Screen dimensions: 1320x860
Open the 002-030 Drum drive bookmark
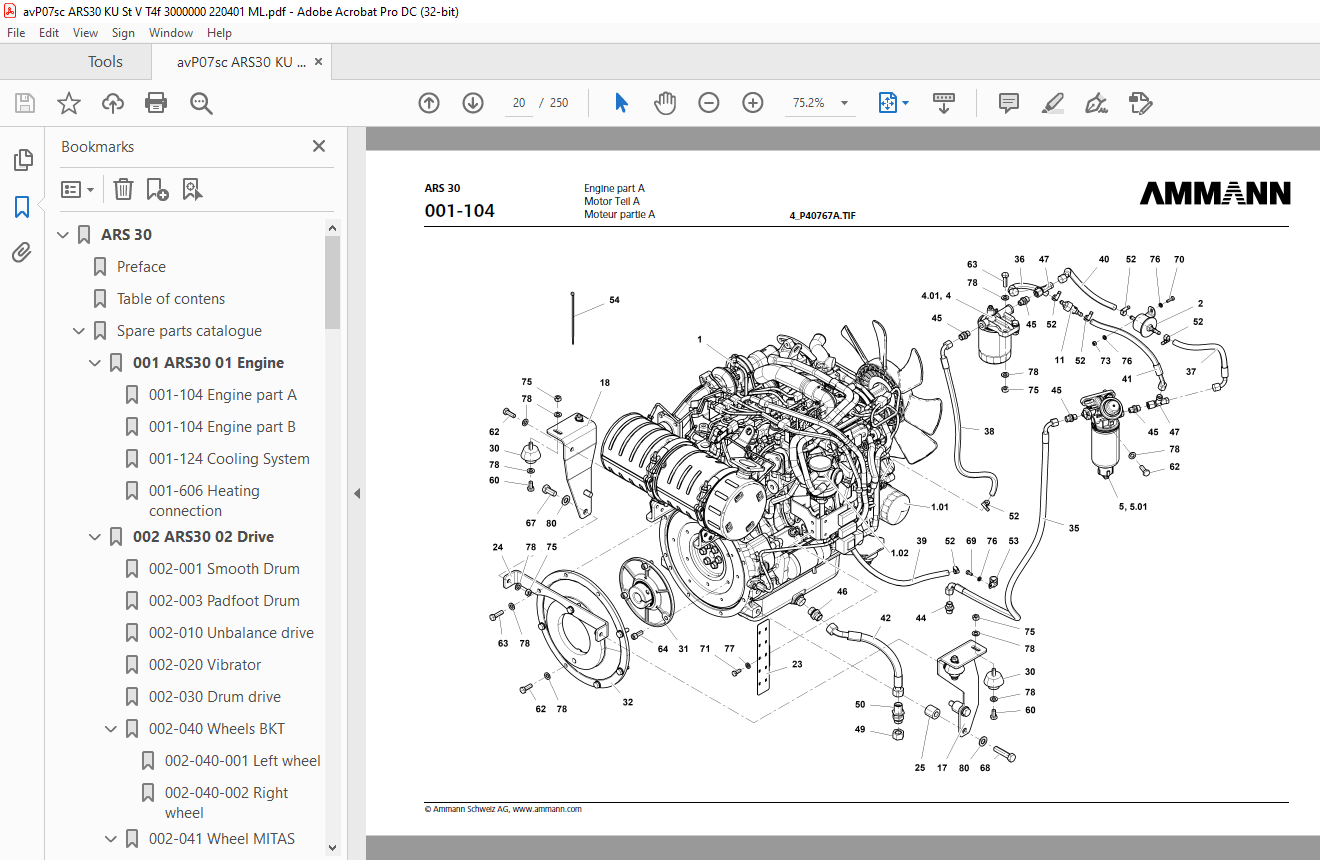(215, 697)
